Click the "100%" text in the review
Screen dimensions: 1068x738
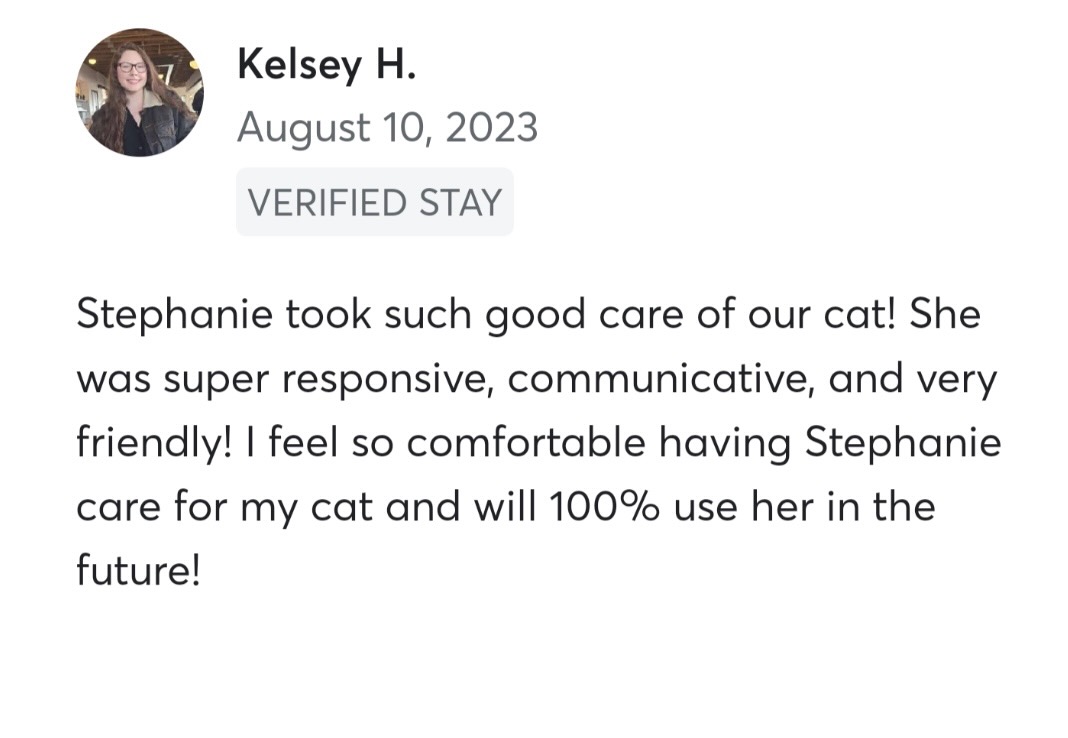604,507
